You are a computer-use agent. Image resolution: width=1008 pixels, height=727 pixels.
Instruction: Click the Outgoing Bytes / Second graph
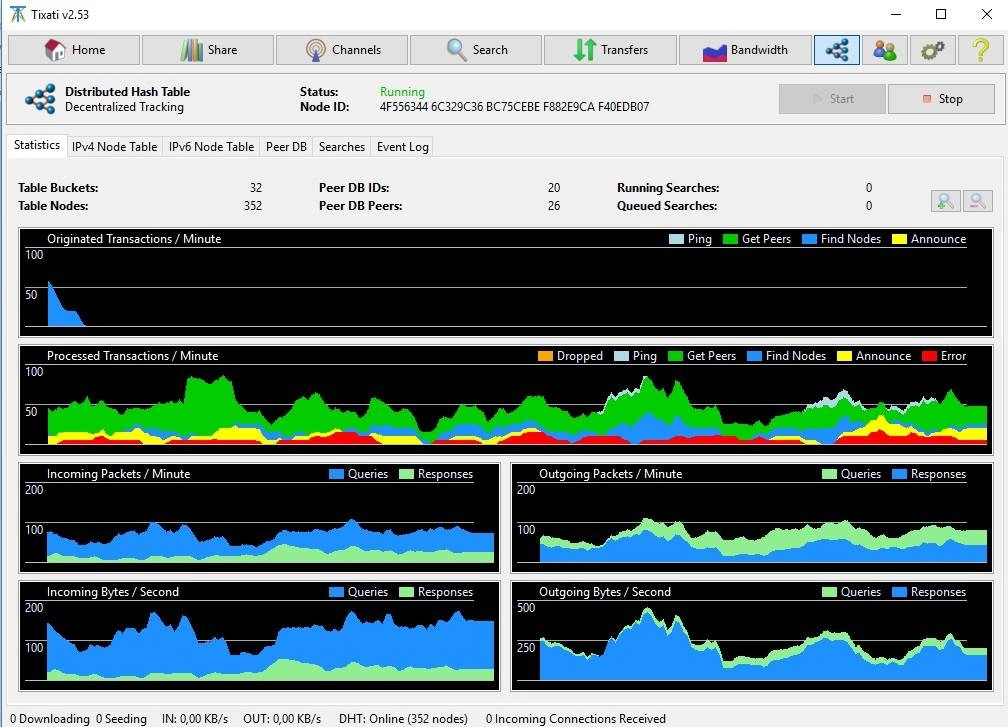pyautogui.click(x=752, y=636)
